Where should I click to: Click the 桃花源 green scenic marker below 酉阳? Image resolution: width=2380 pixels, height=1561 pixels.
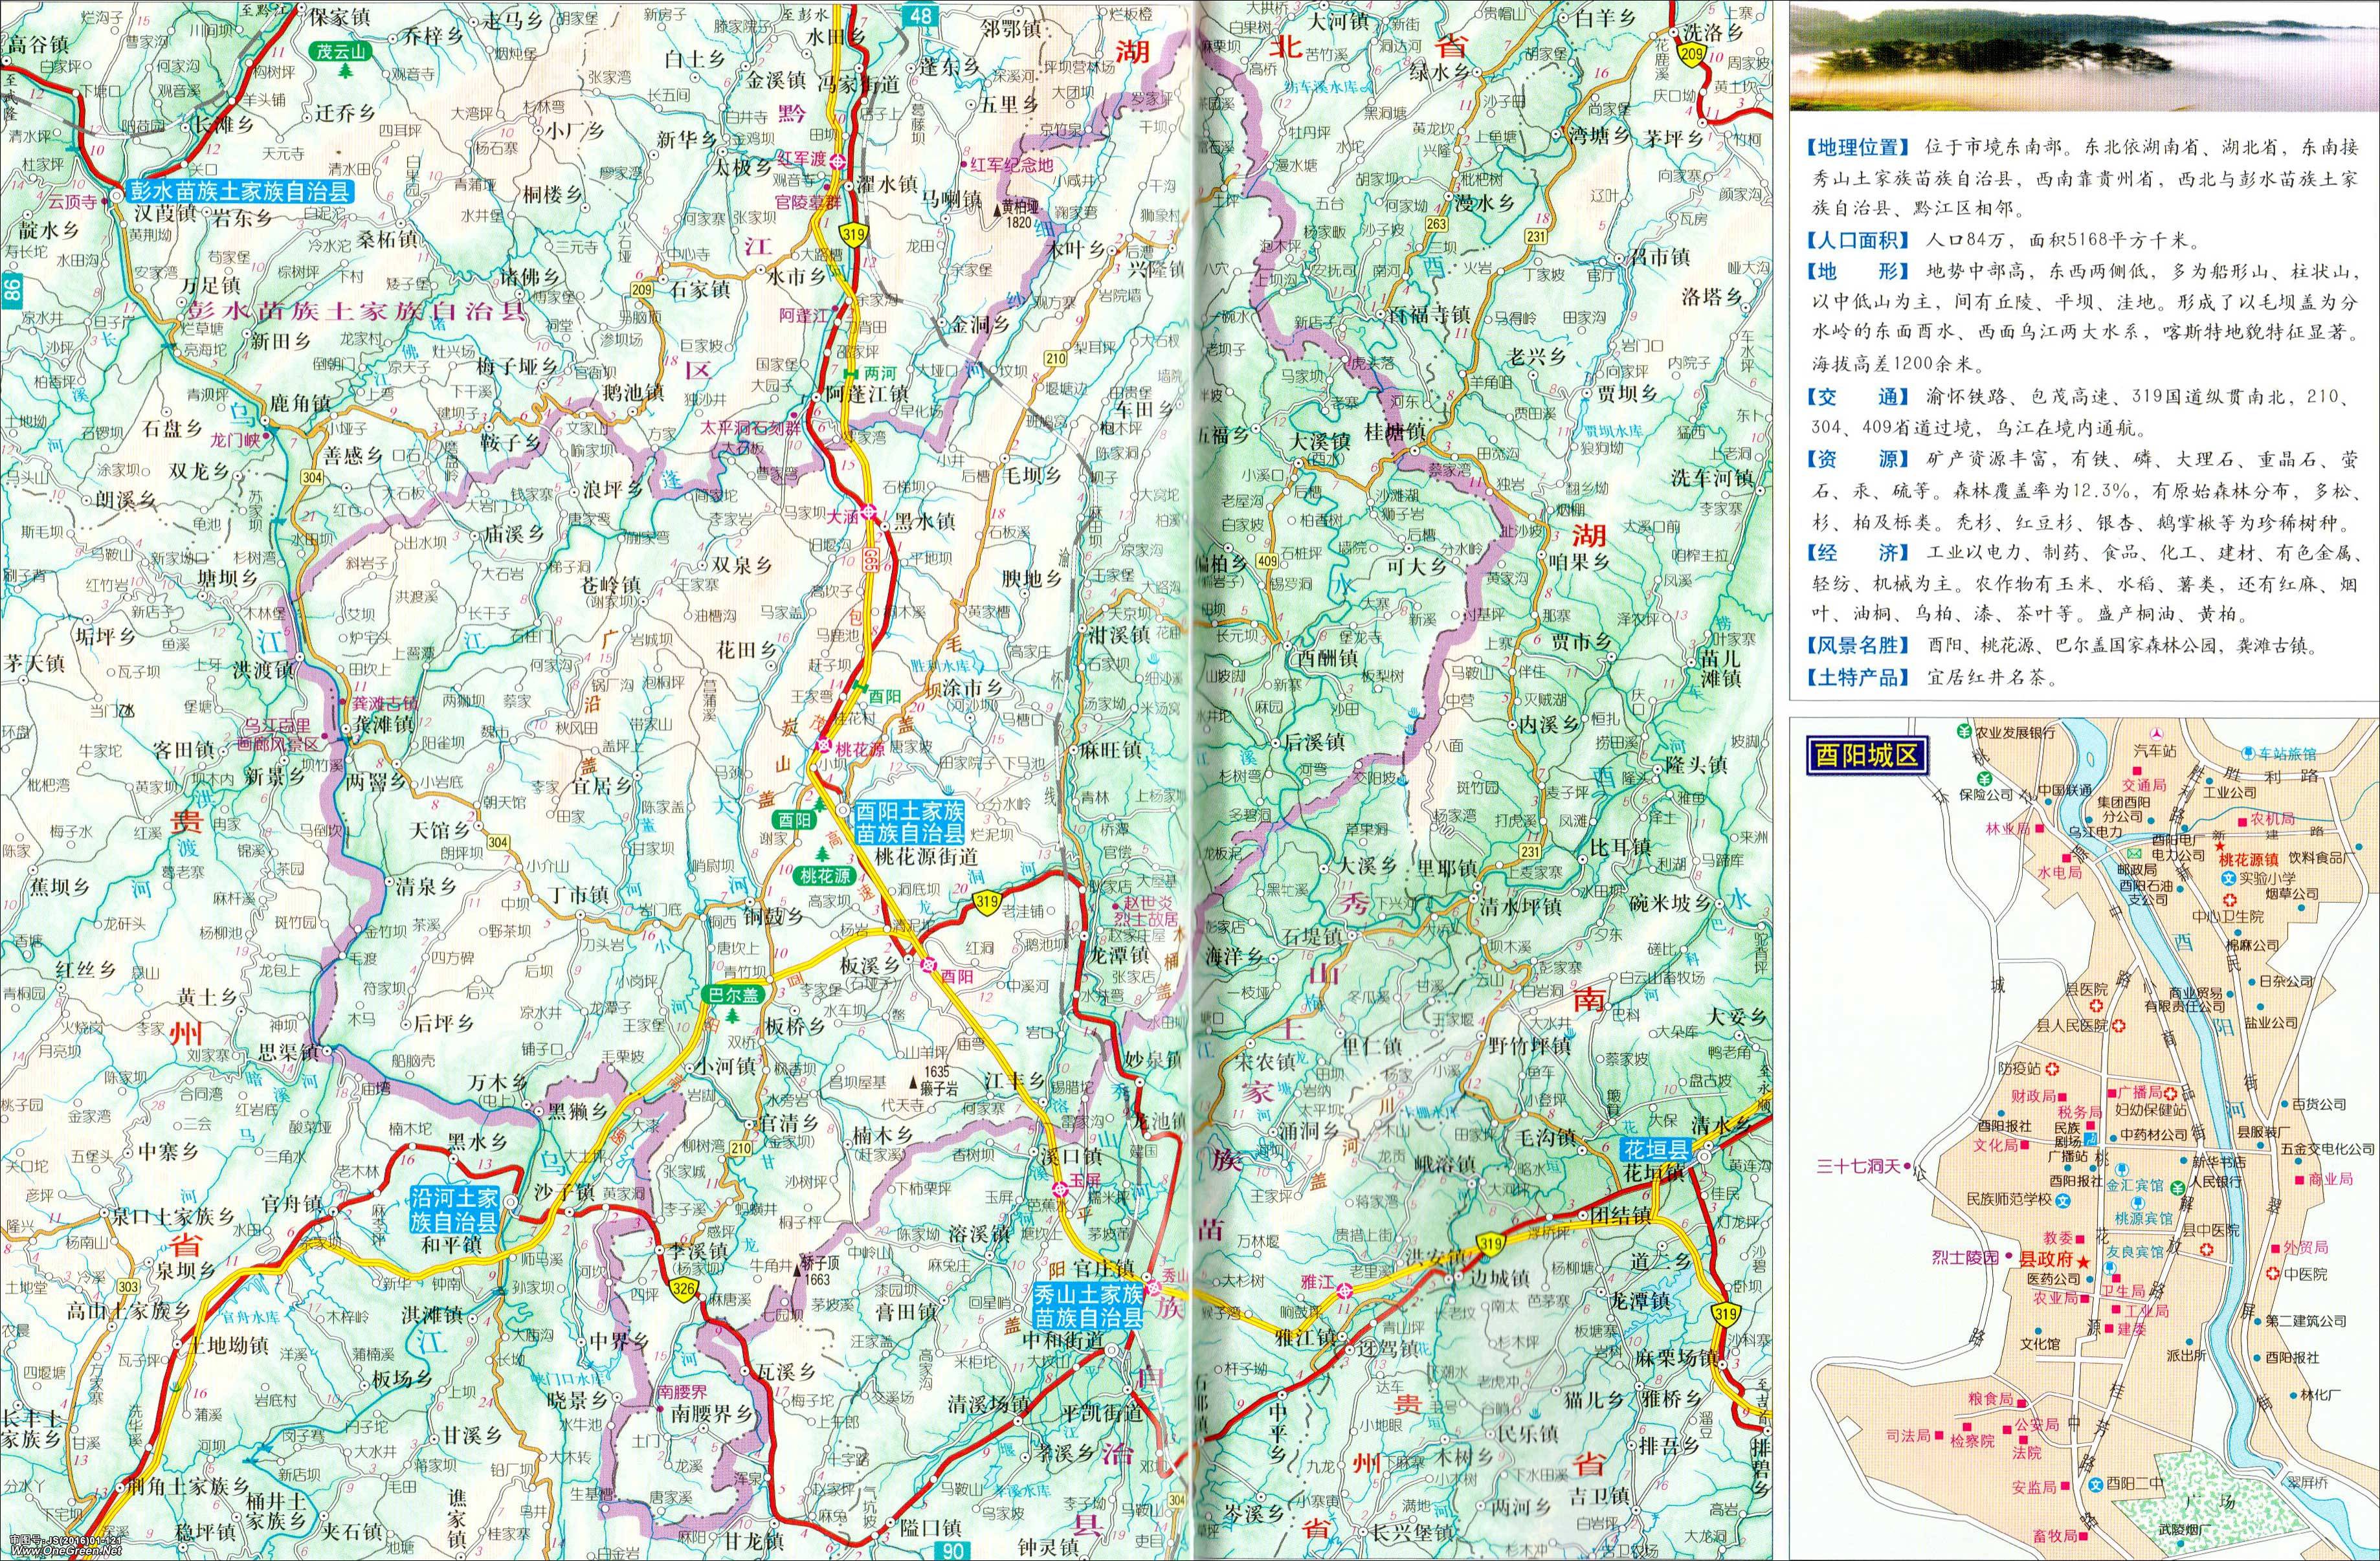coord(825,876)
